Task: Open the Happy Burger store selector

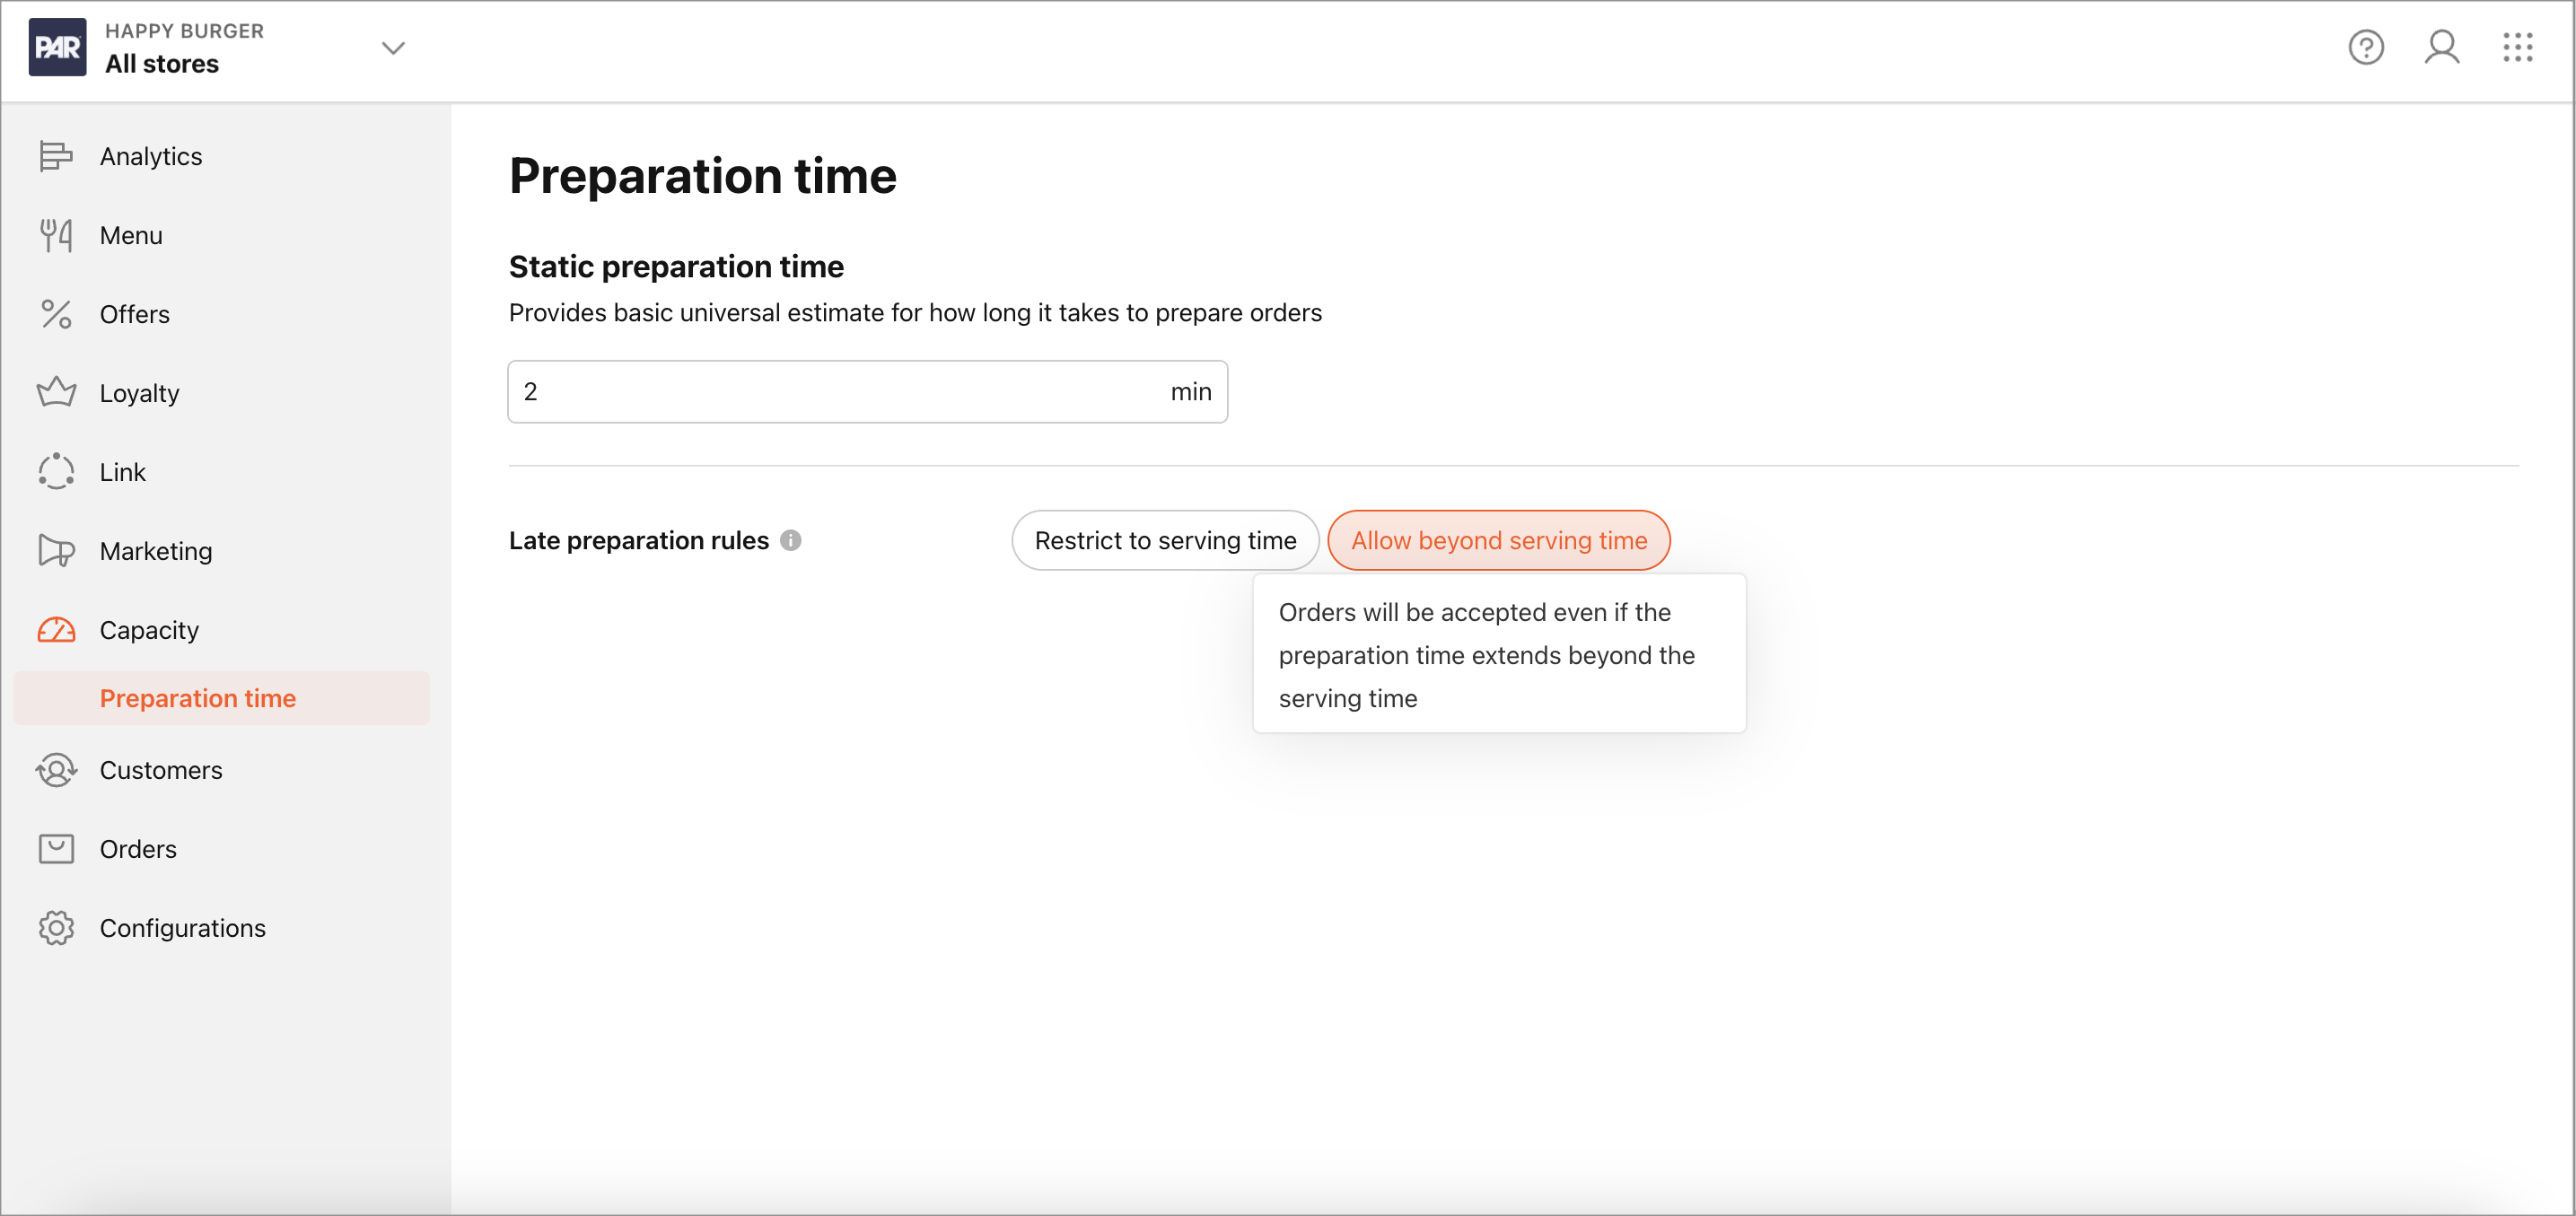Action: (218, 48)
